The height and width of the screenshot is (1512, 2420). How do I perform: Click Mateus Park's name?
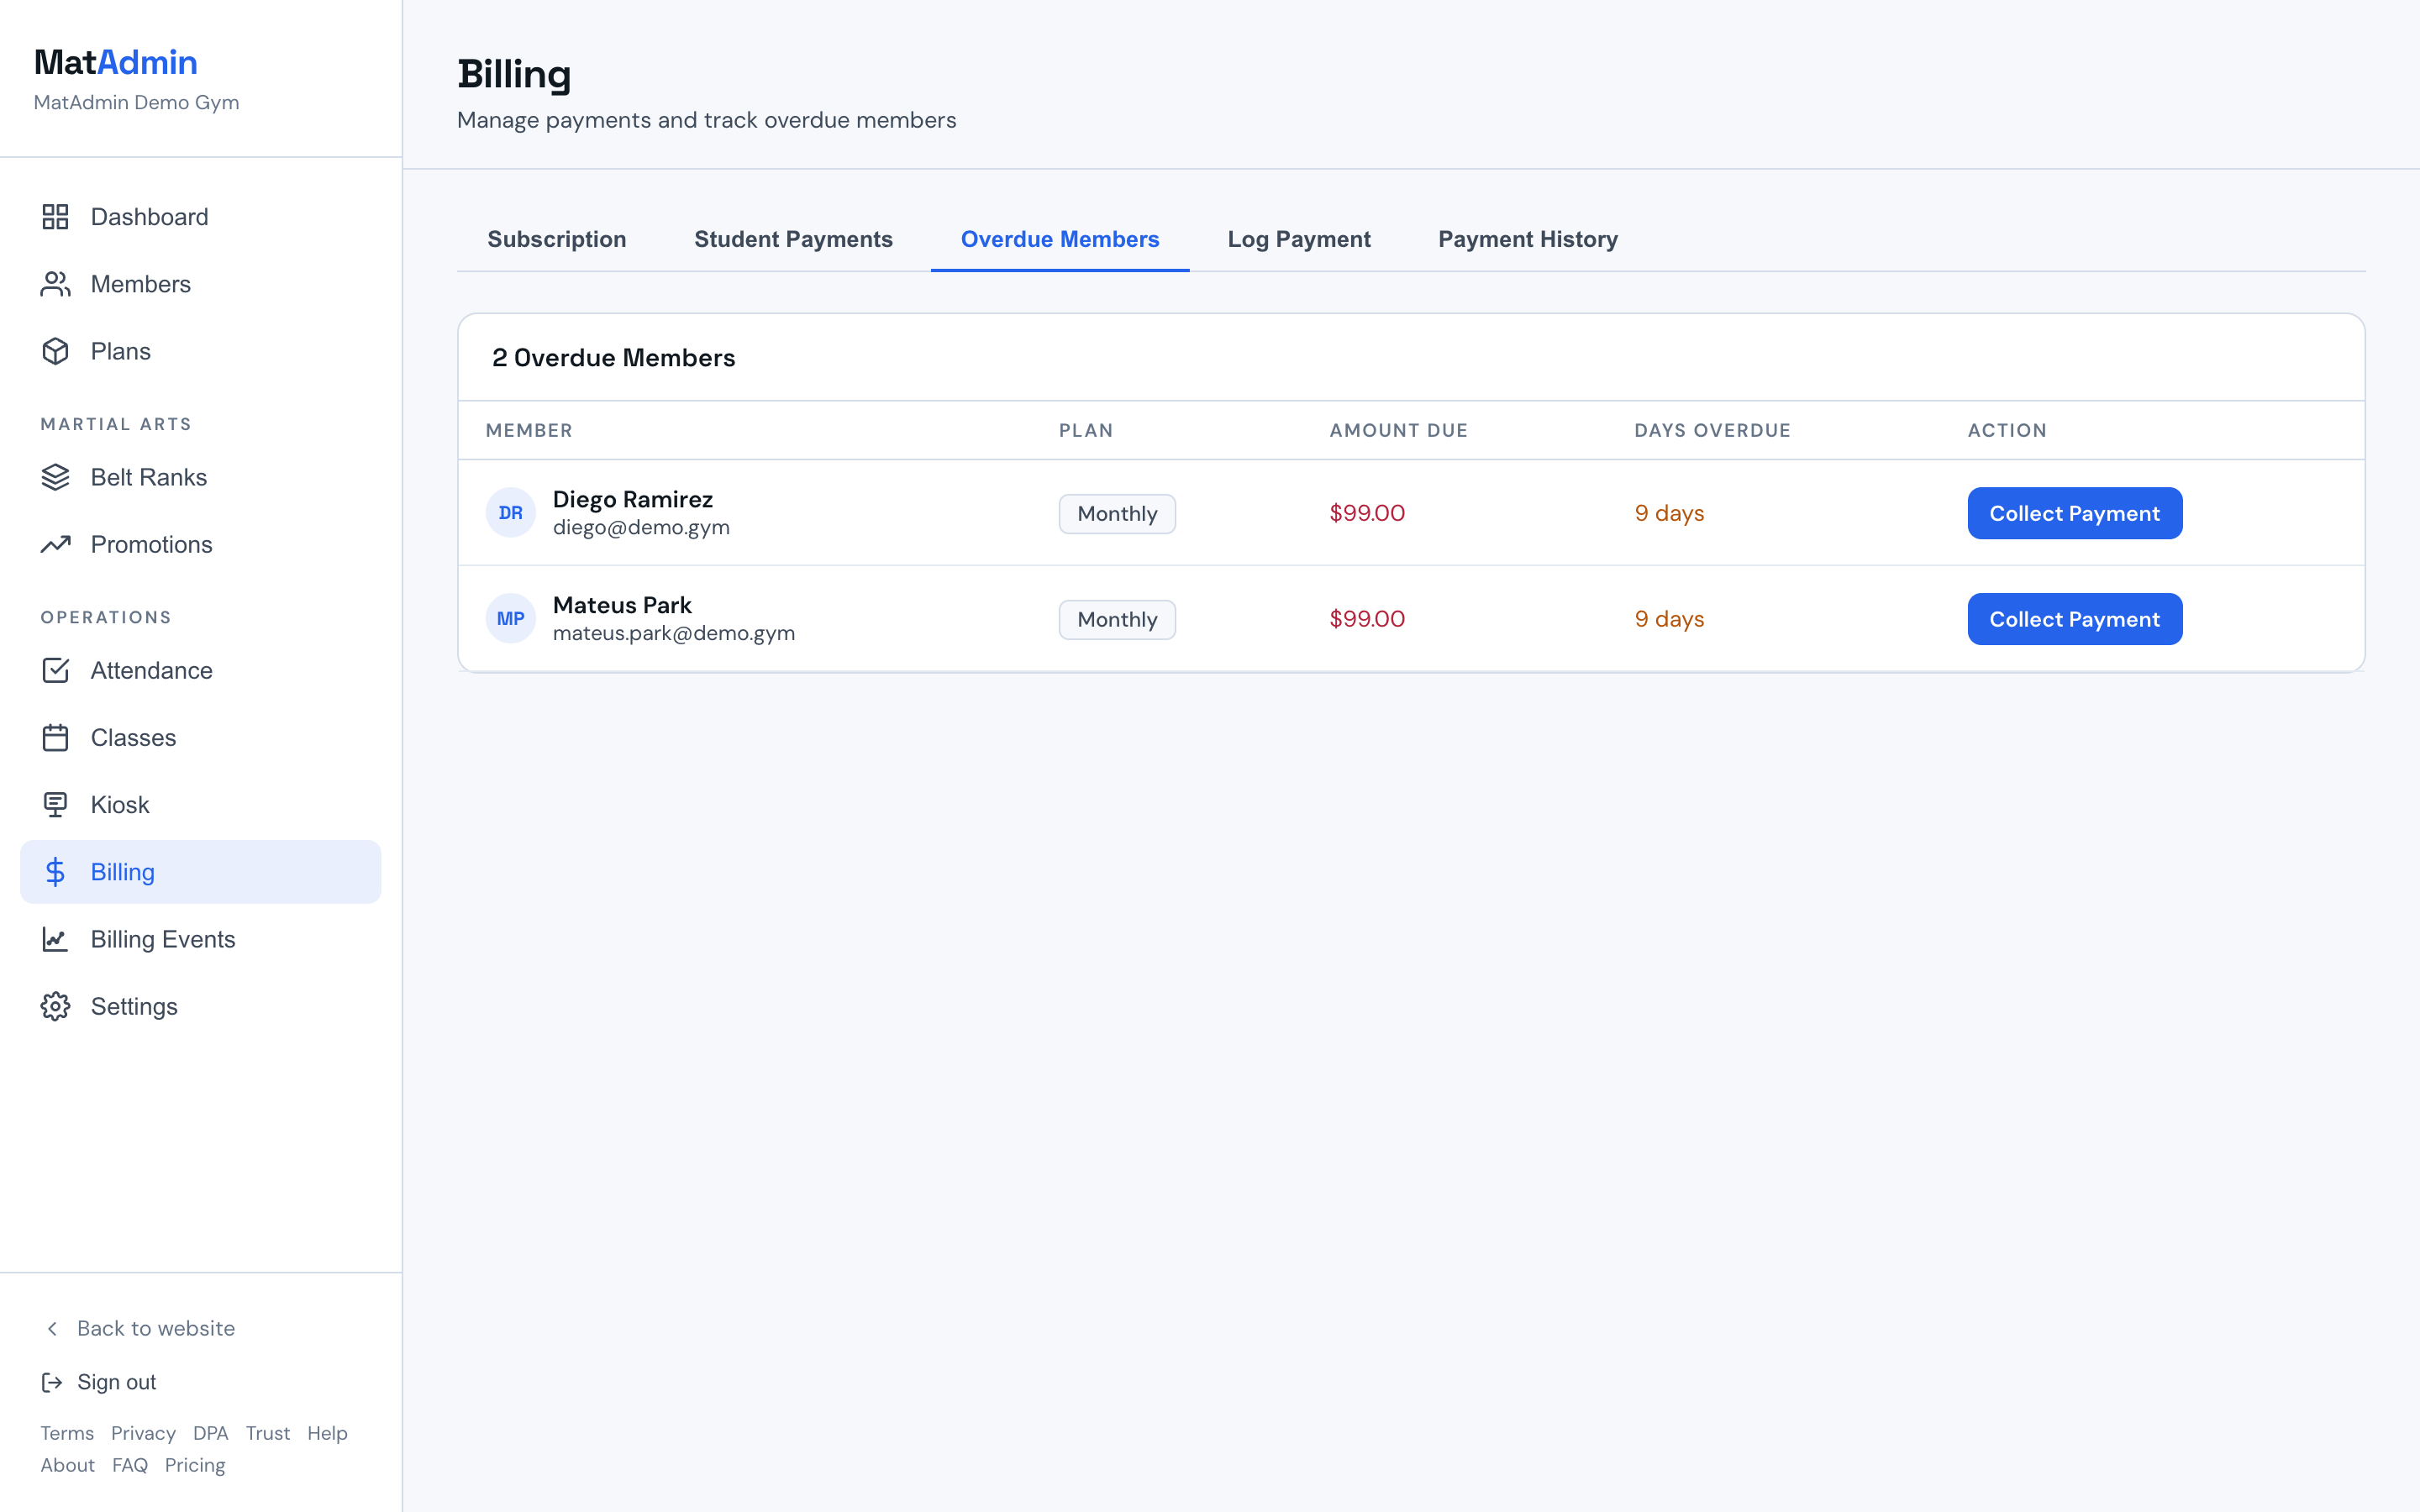(x=622, y=605)
